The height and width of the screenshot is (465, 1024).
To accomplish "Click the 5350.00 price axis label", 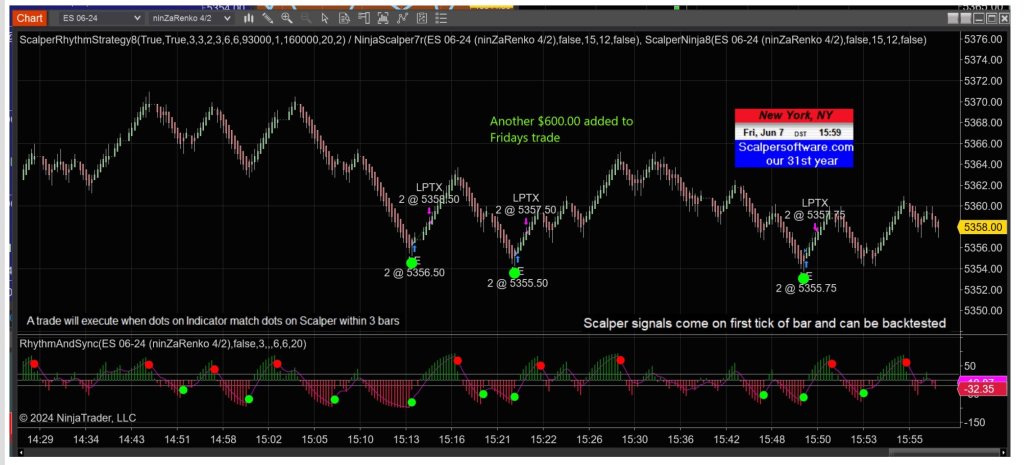I will (983, 310).
